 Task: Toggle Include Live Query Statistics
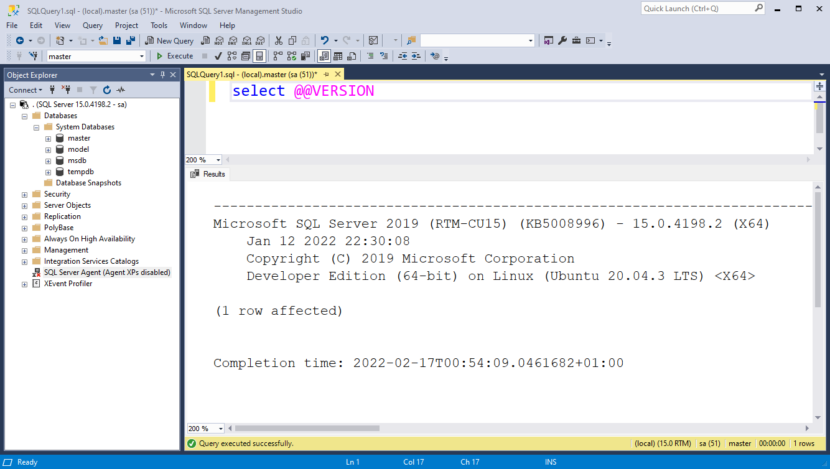click(292, 56)
